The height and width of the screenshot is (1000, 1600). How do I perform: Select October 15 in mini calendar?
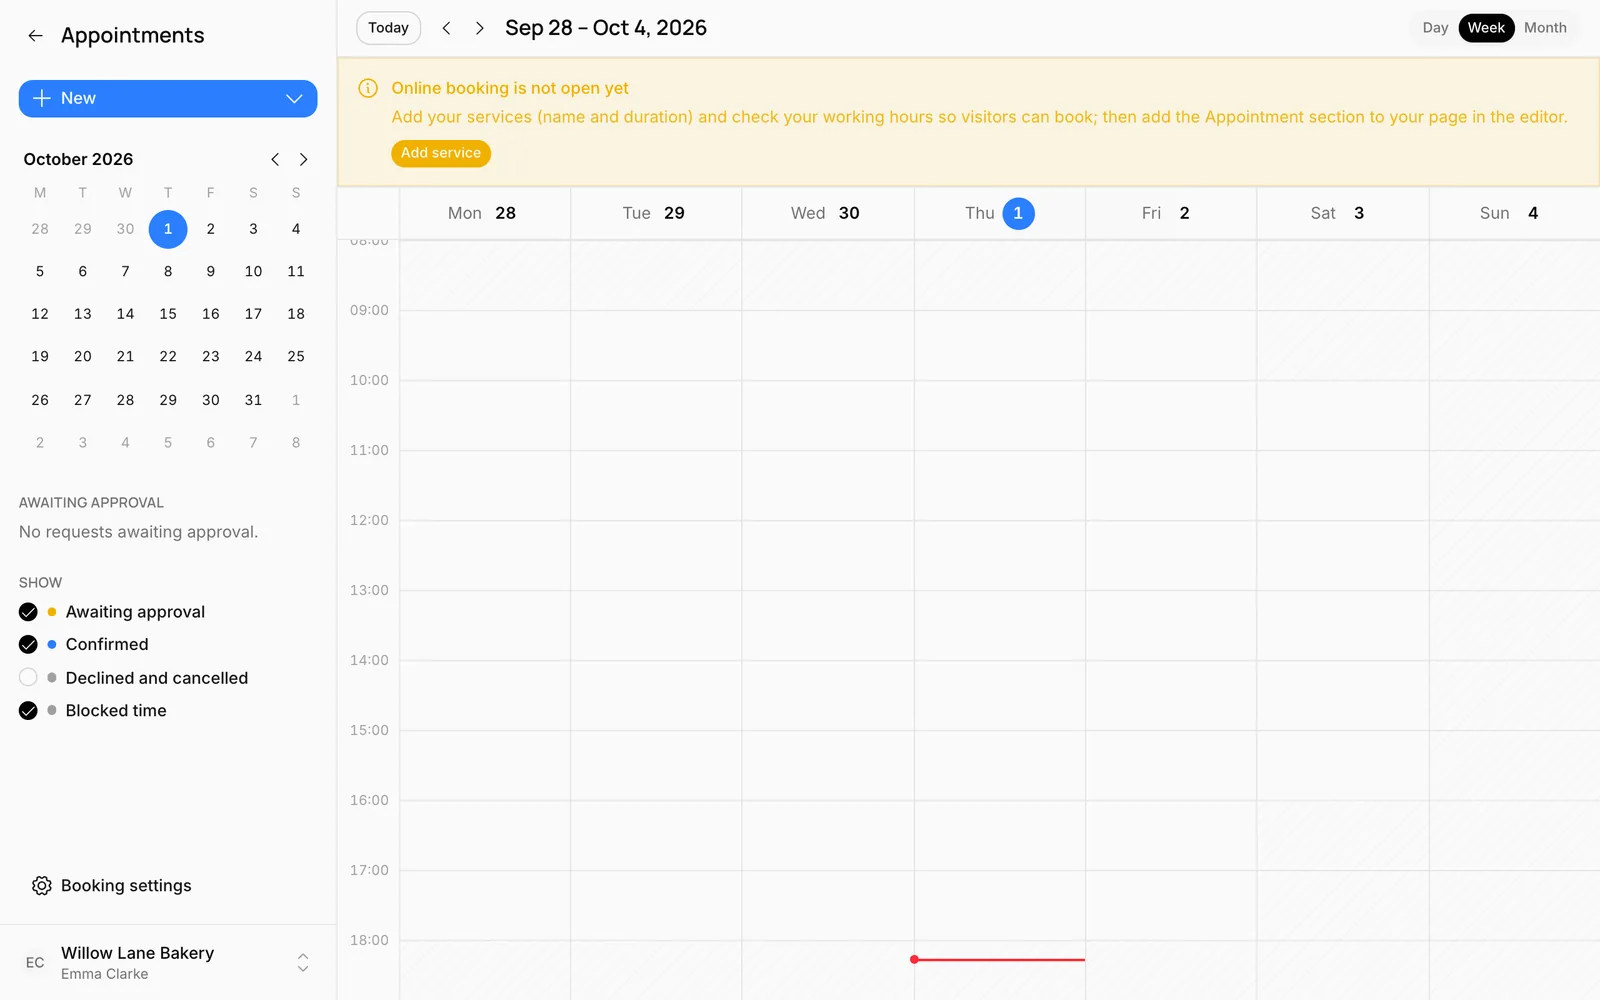tap(168, 314)
